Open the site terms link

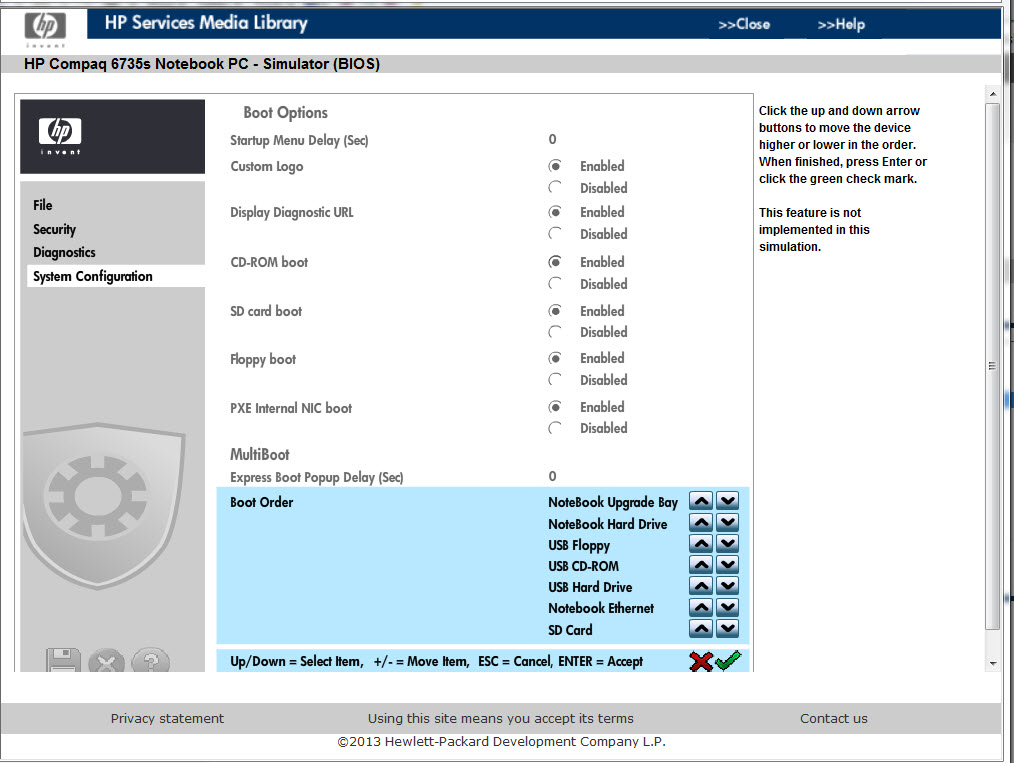coord(501,718)
